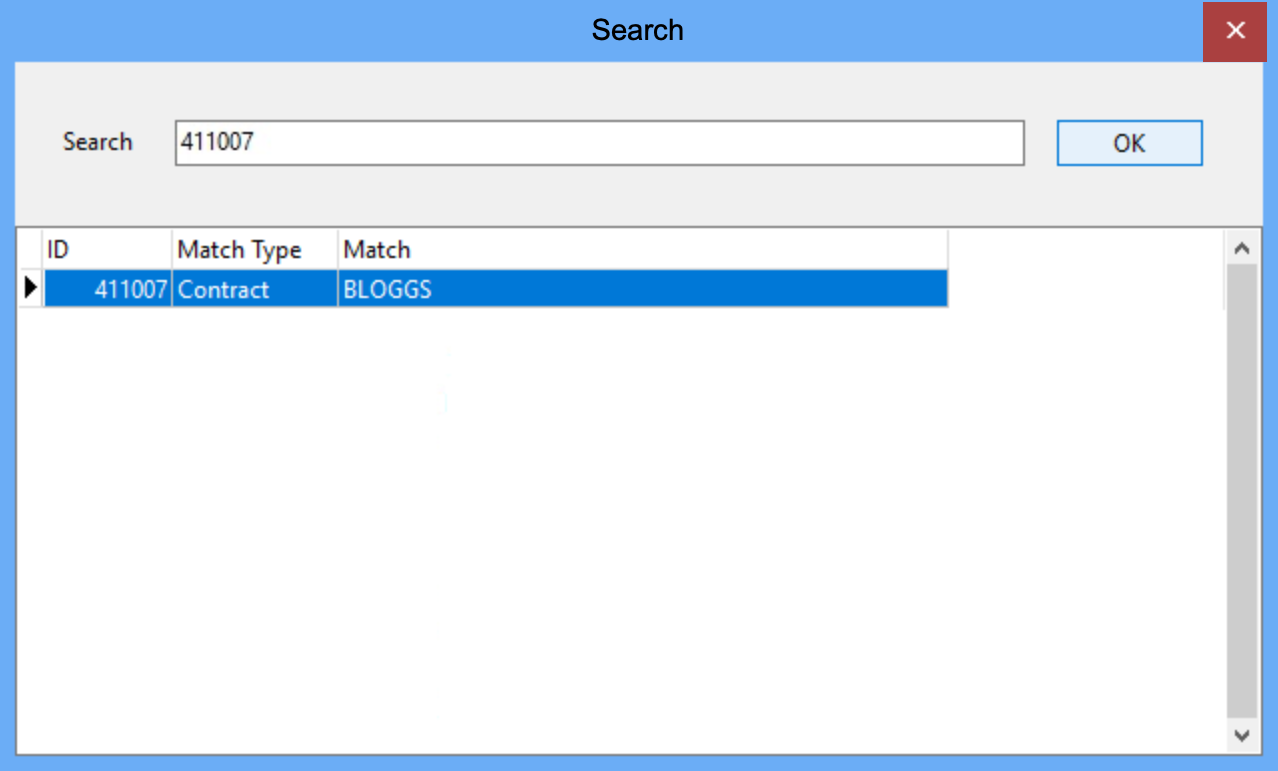
Task: Select the Contract match type cell
Action: [254, 290]
